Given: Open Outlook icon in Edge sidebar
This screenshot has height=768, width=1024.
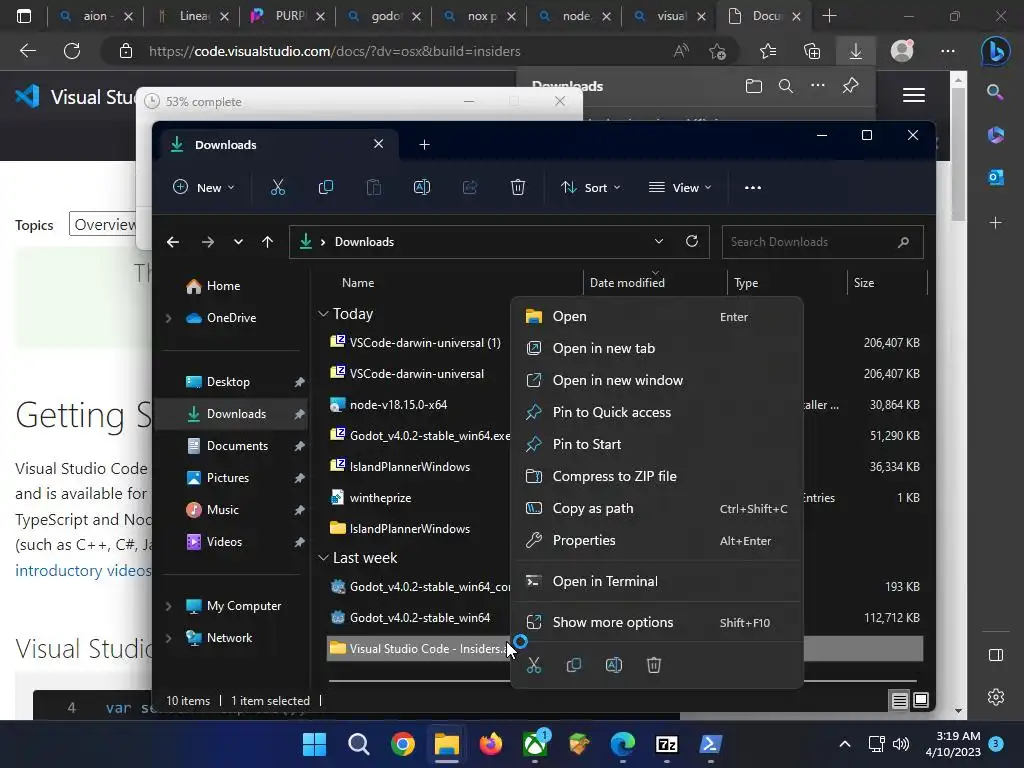Looking at the screenshot, I should click(996, 177).
